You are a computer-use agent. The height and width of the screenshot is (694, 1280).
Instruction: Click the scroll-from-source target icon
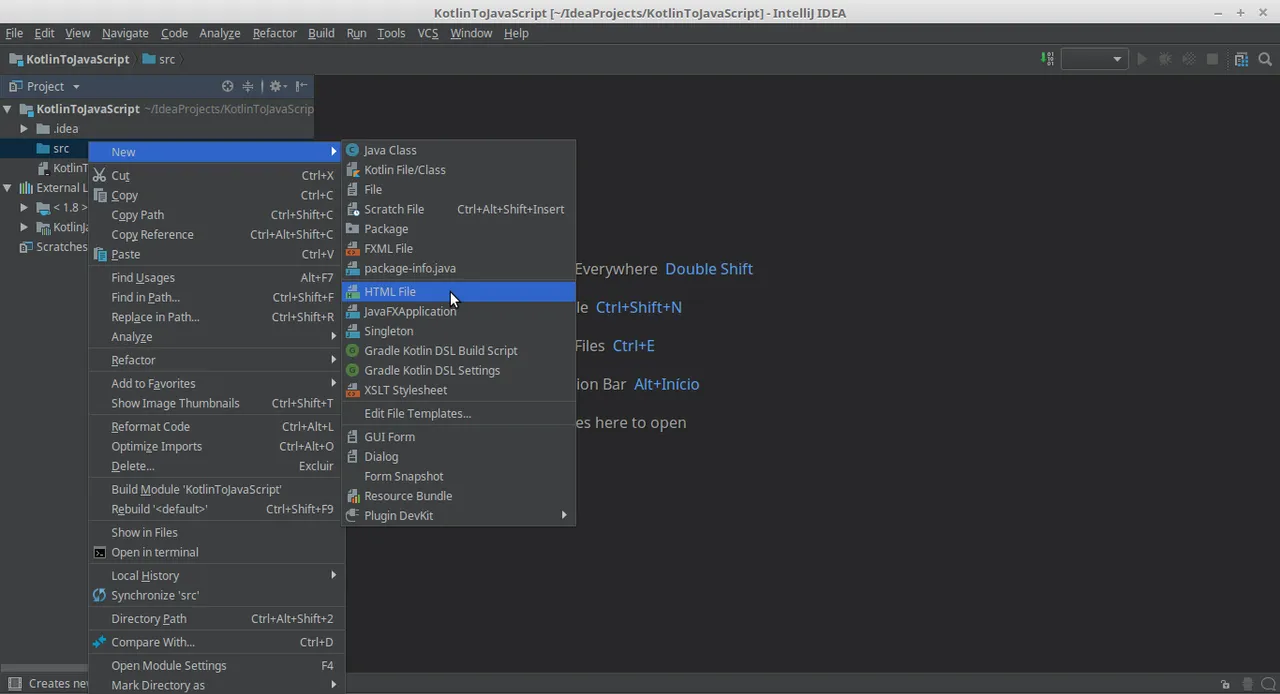click(x=227, y=86)
